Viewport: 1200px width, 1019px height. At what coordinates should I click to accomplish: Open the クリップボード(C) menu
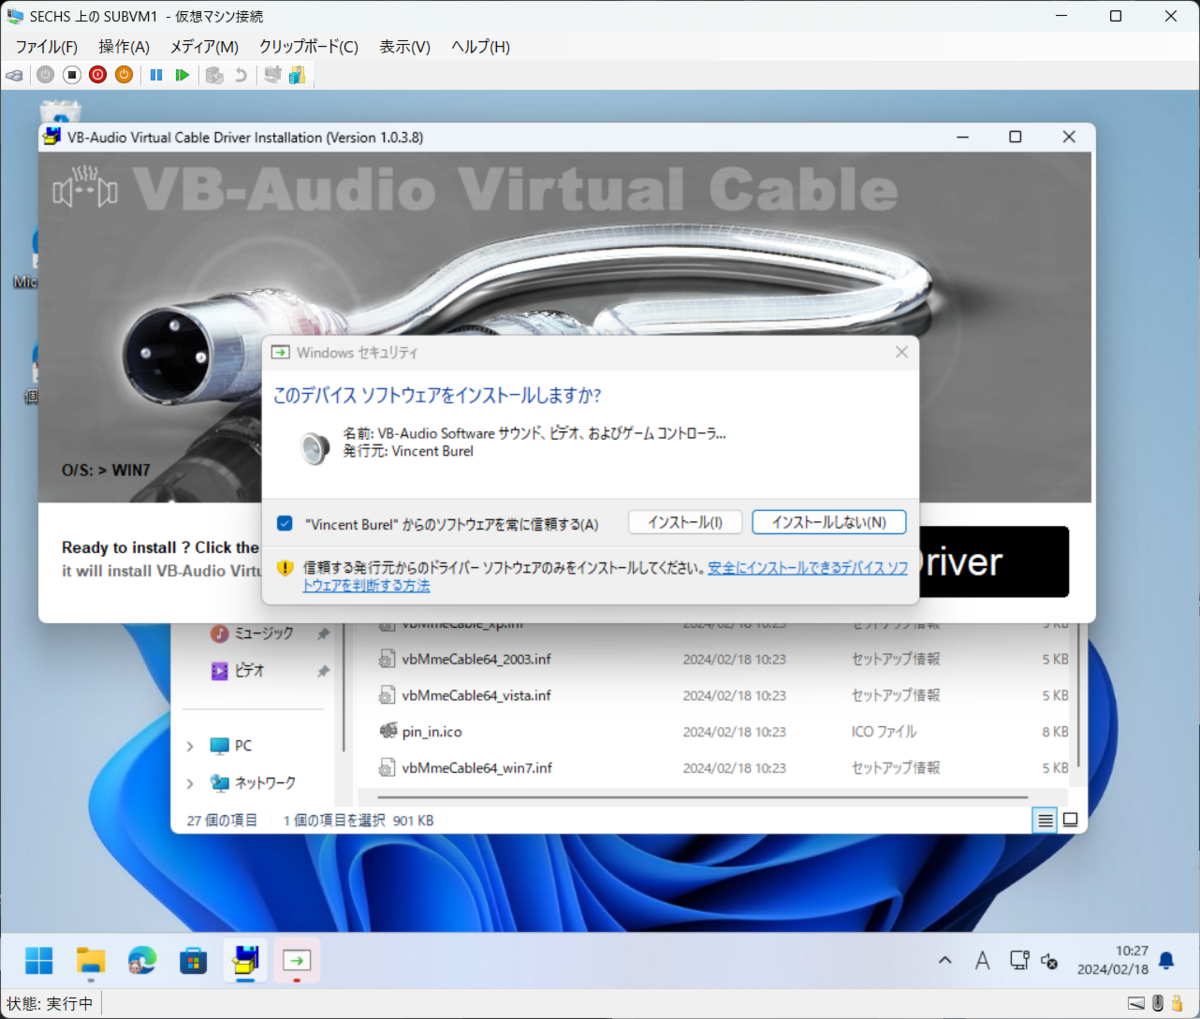(x=308, y=47)
